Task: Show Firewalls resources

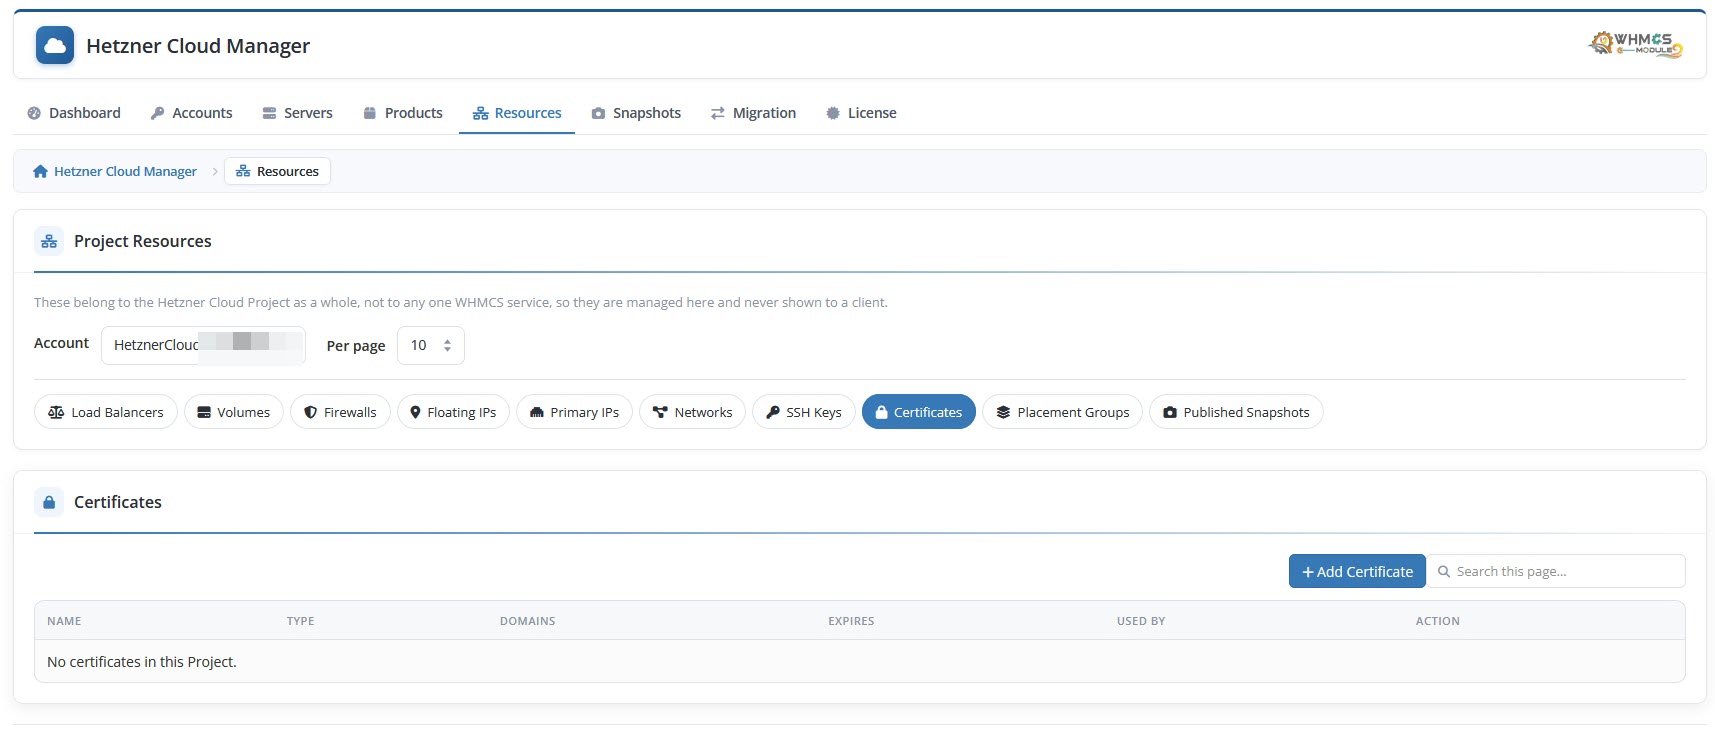Action: (x=340, y=412)
